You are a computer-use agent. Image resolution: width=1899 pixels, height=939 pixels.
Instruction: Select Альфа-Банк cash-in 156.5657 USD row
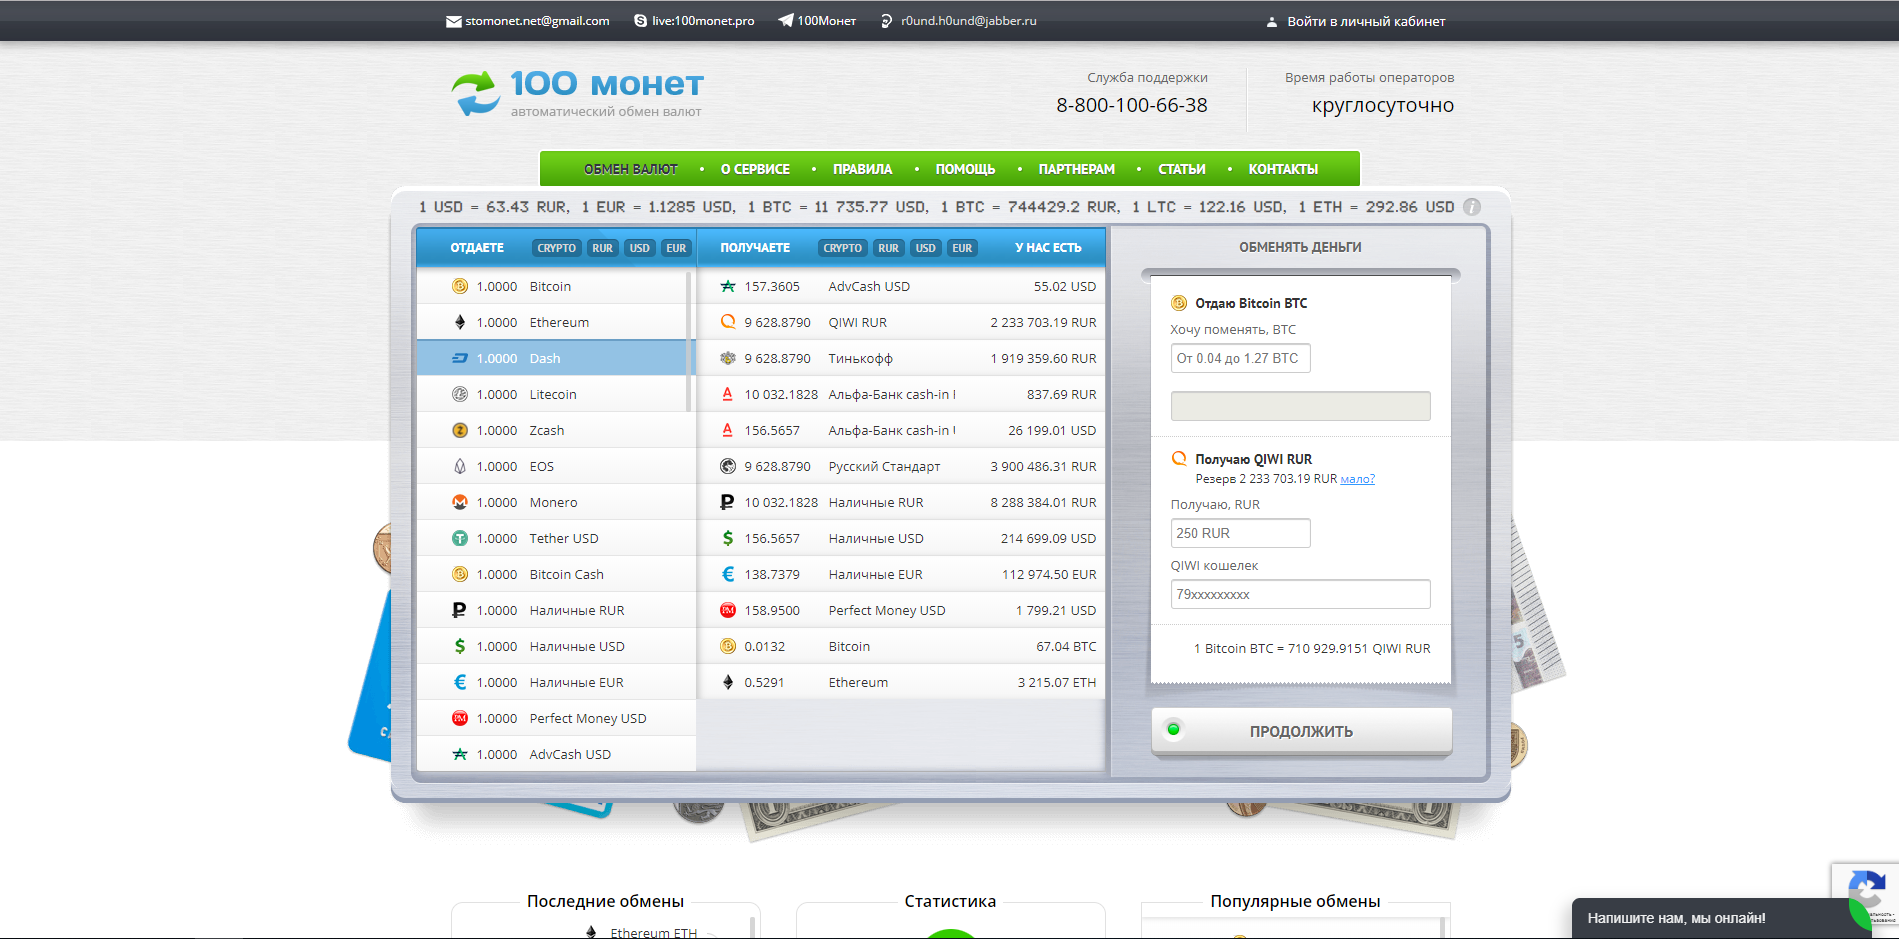[901, 430]
